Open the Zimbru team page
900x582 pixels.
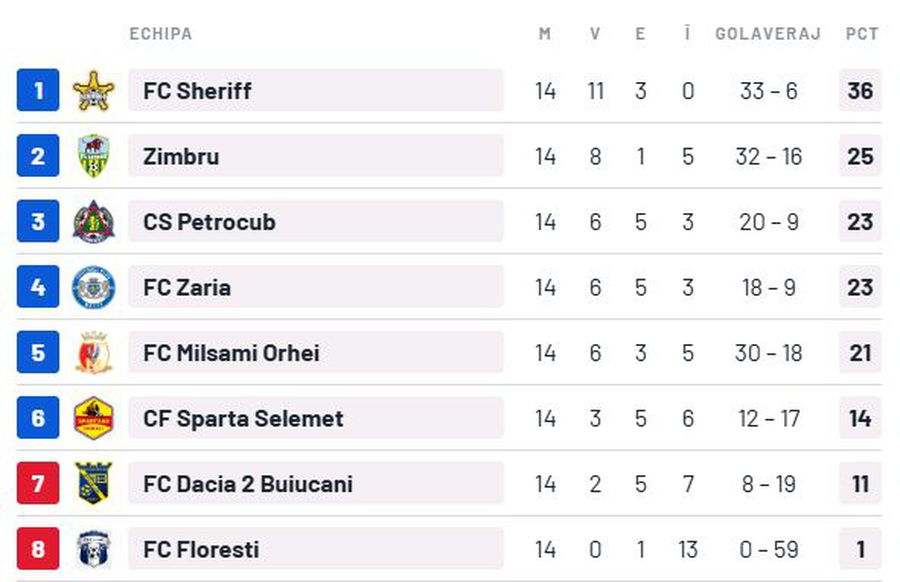point(181,157)
